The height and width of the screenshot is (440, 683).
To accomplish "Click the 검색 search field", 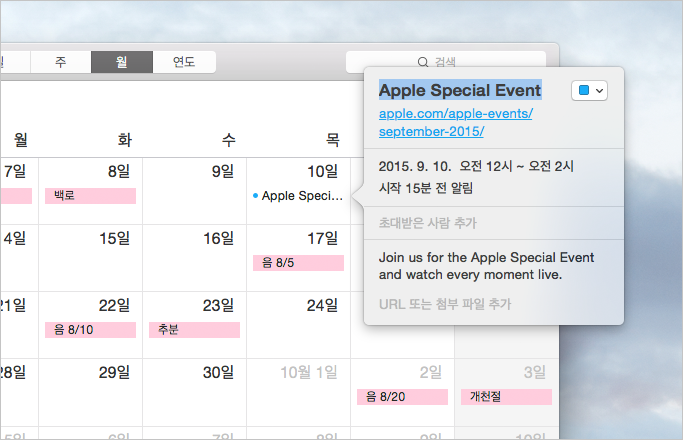I will (446, 62).
